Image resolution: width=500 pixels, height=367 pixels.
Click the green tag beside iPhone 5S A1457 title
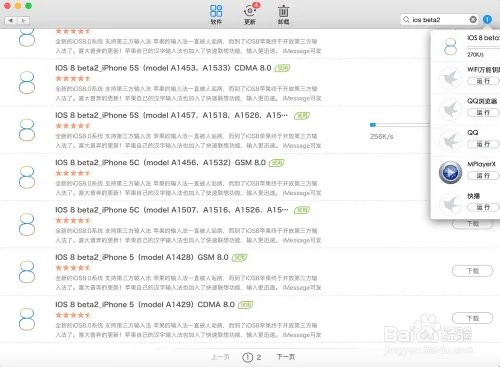[302, 116]
